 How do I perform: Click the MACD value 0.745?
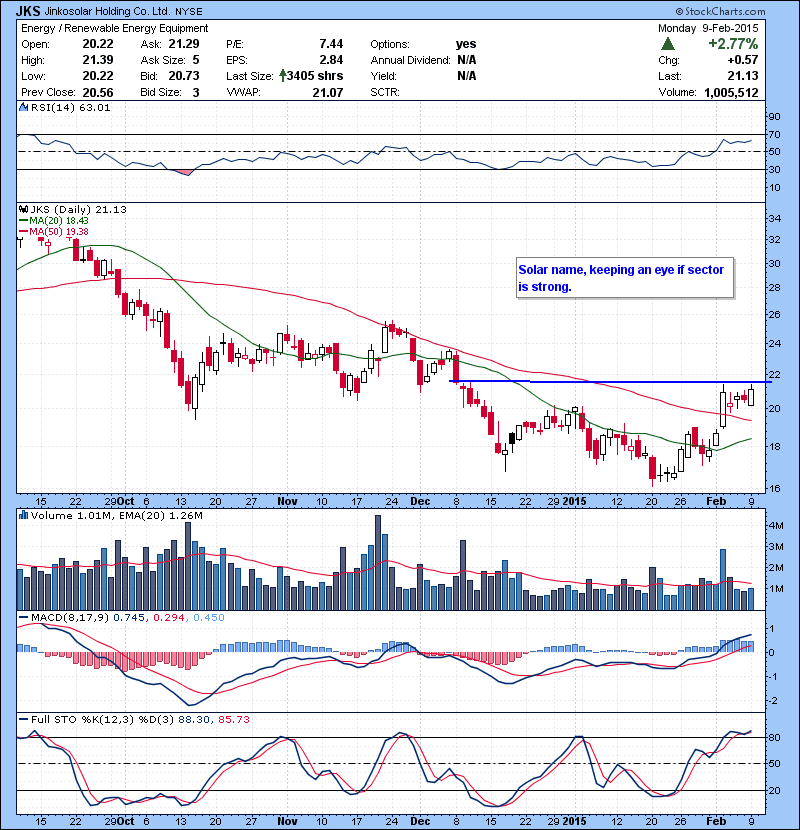pyautogui.click(x=129, y=617)
